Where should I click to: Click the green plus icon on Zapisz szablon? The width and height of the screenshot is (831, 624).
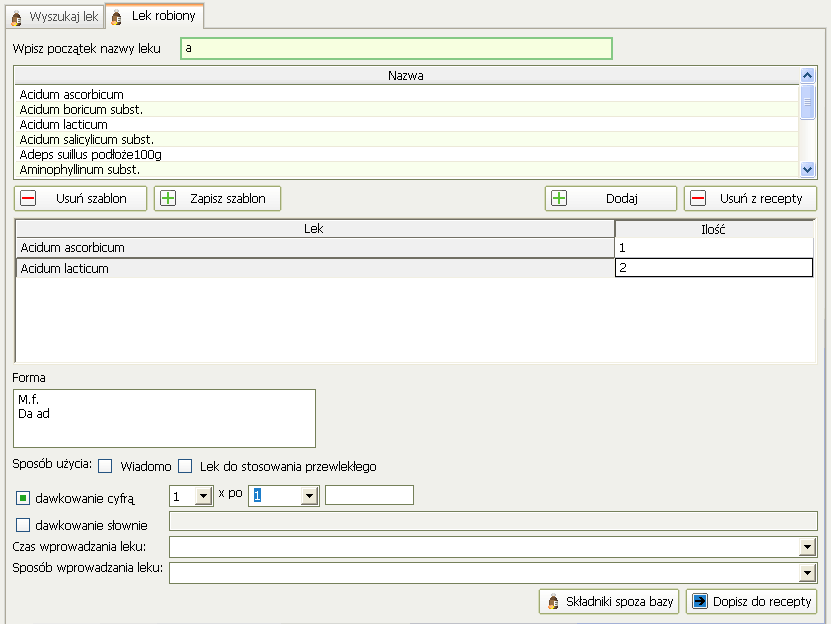[168, 198]
